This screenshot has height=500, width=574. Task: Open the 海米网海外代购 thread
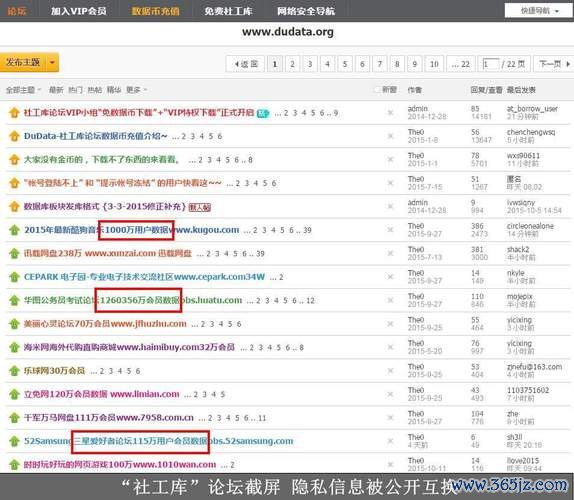coord(129,347)
